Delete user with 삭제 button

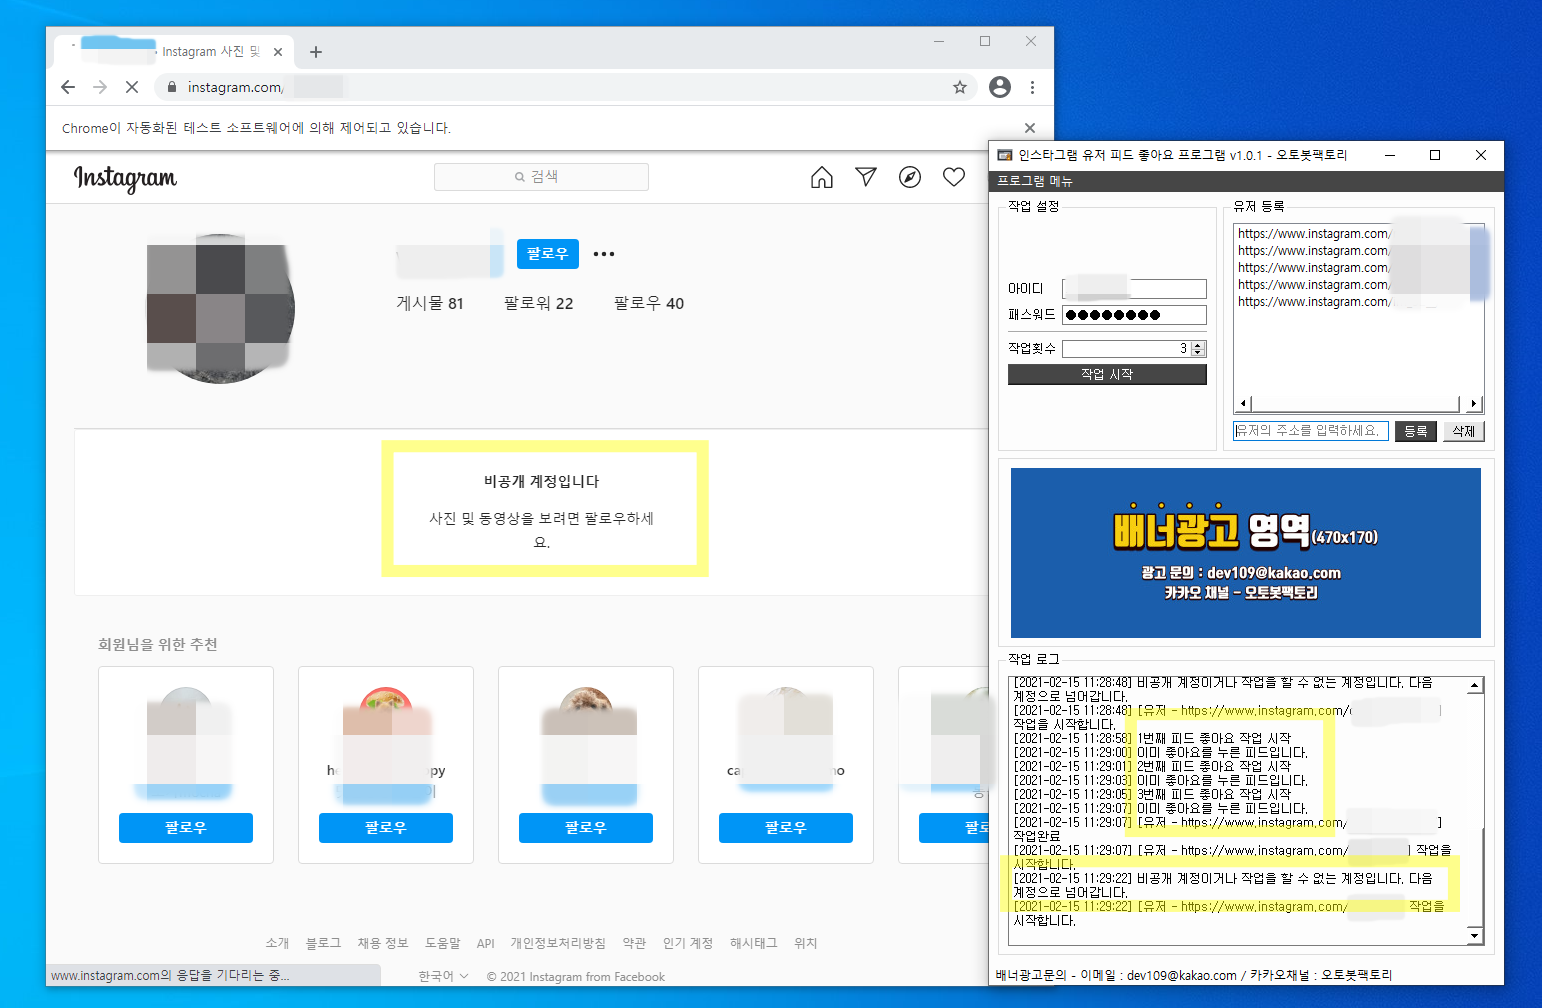[1464, 431]
